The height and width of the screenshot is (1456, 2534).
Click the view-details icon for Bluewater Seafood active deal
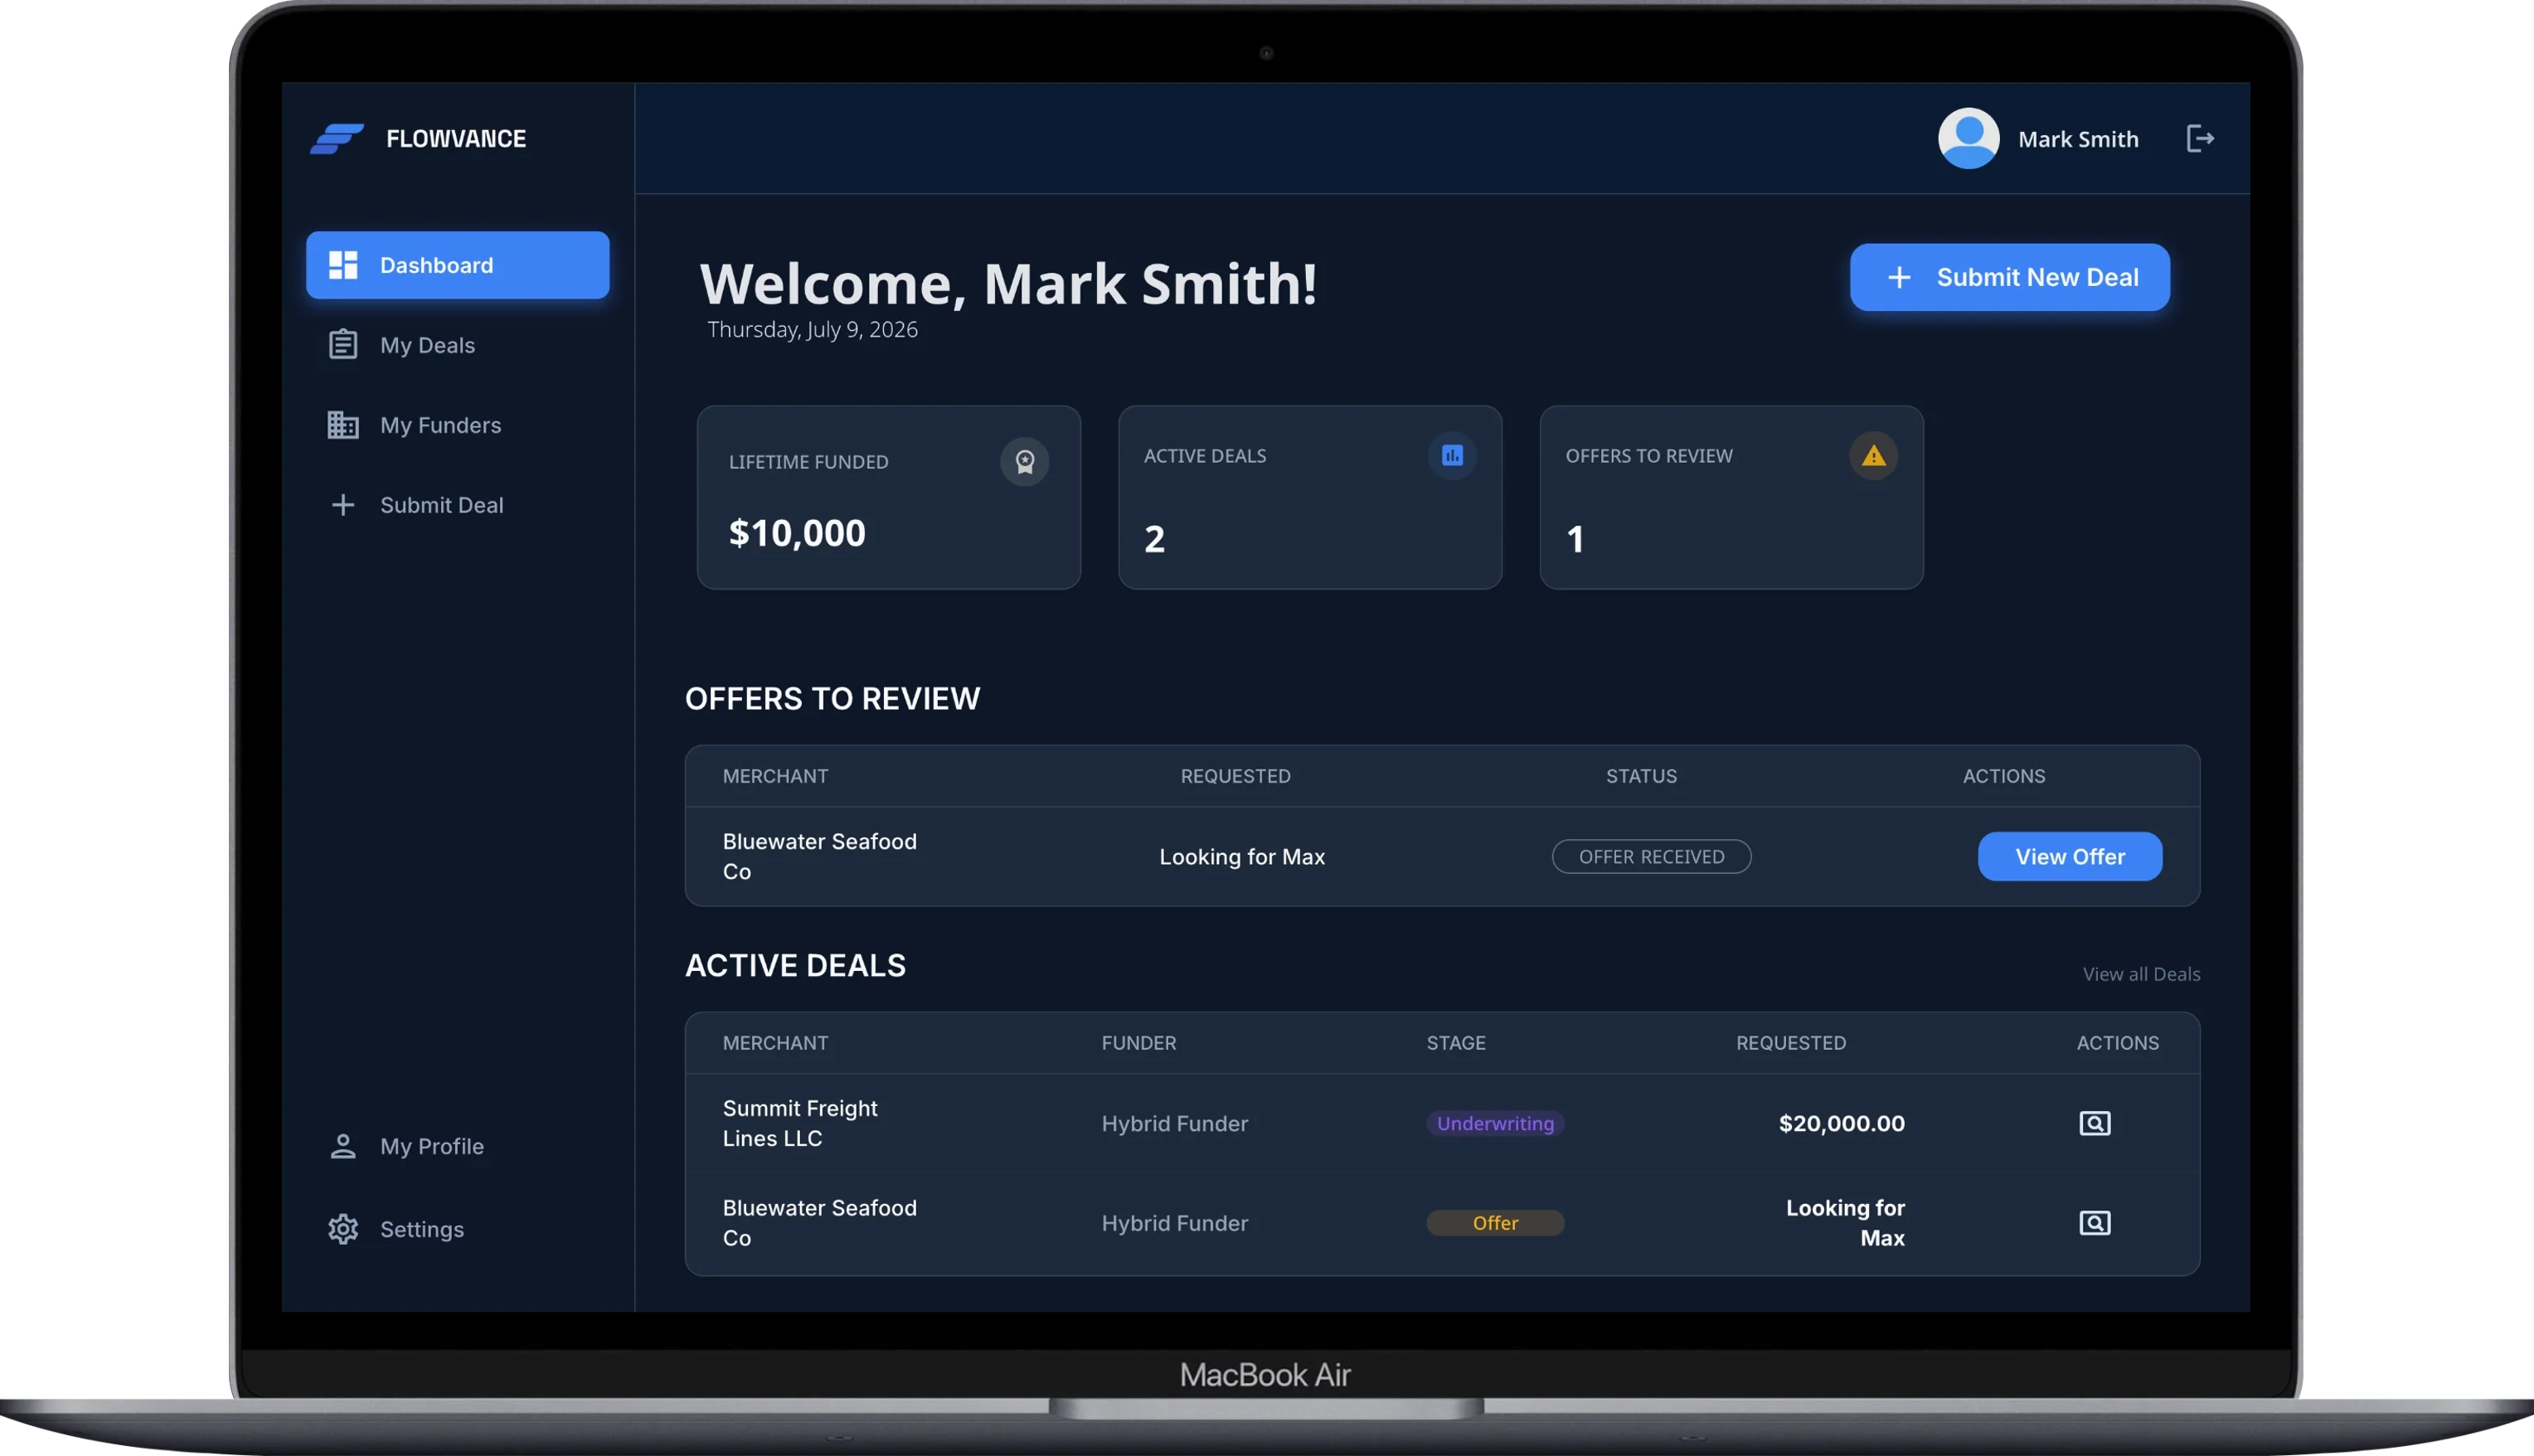[2094, 1223]
